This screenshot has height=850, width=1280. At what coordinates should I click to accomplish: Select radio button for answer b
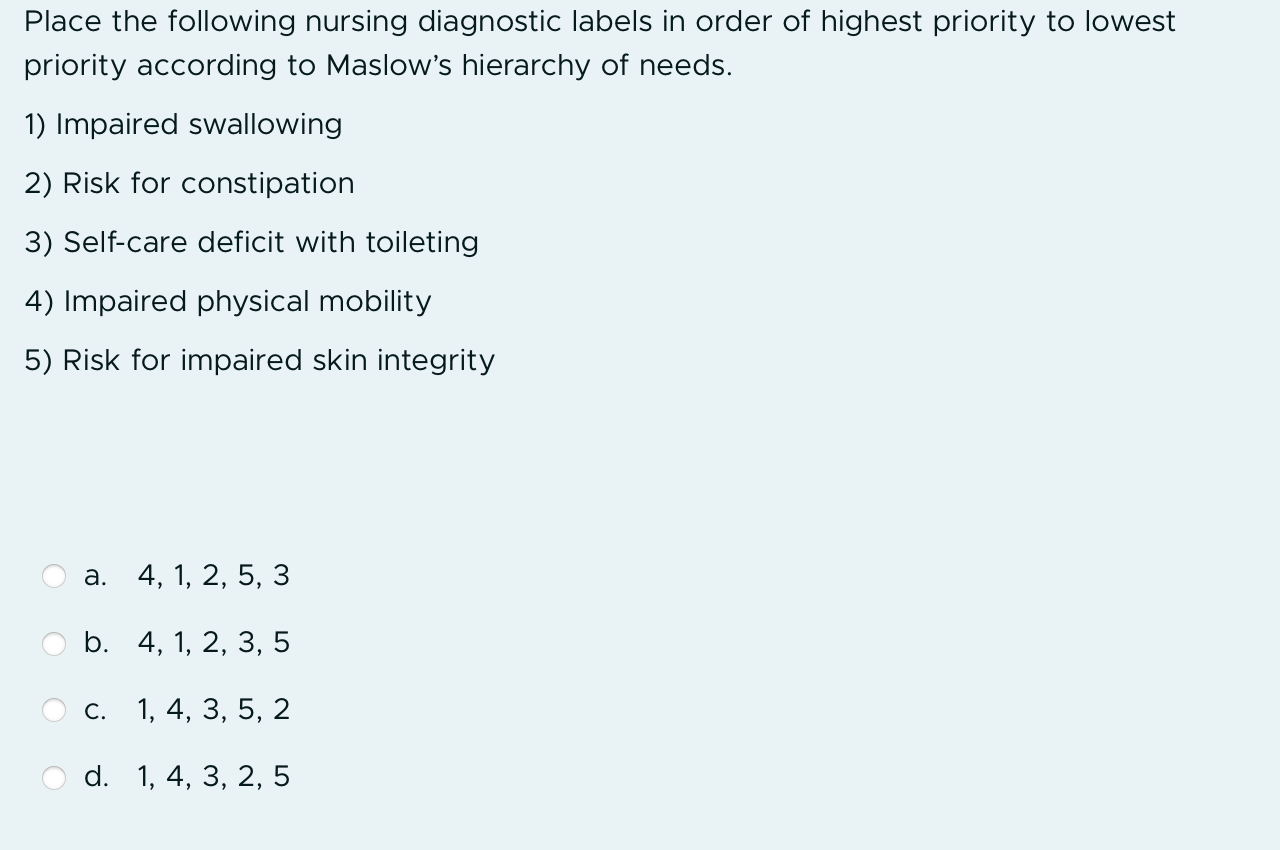pos(55,644)
